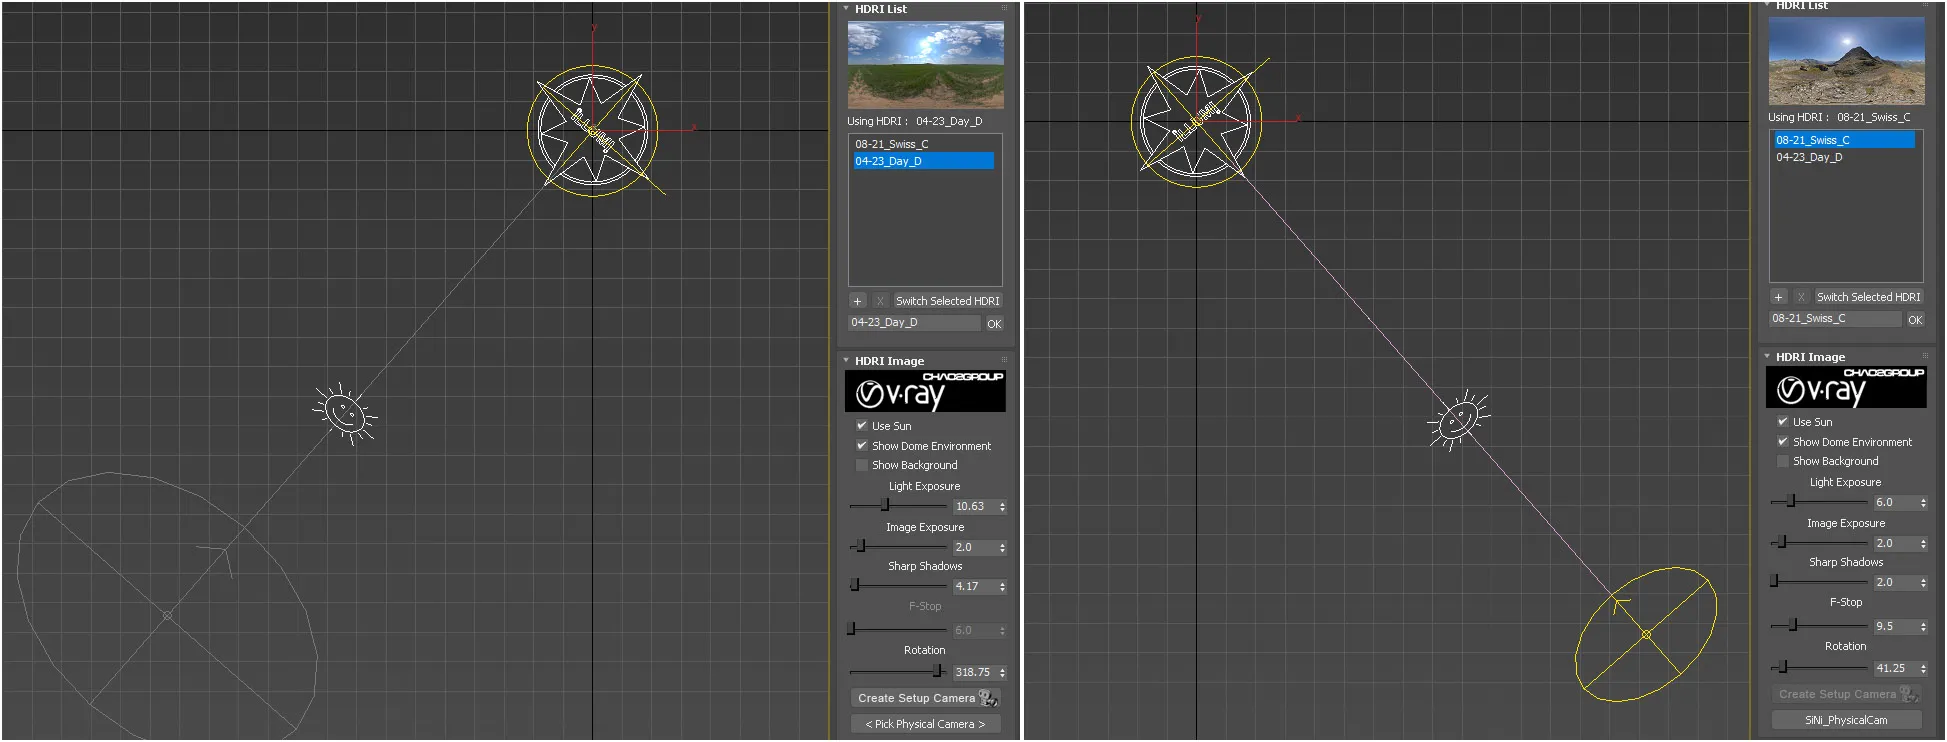1947x742 pixels.
Task: Toggle Use Sun checkbox in right panel
Action: pyautogui.click(x=1783, y=421)
